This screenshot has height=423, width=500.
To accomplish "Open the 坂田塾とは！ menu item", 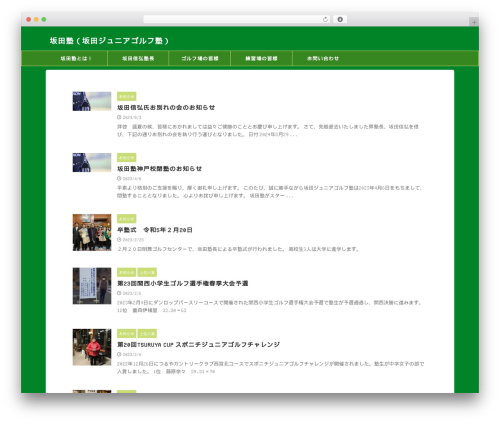I will point(76,58).
